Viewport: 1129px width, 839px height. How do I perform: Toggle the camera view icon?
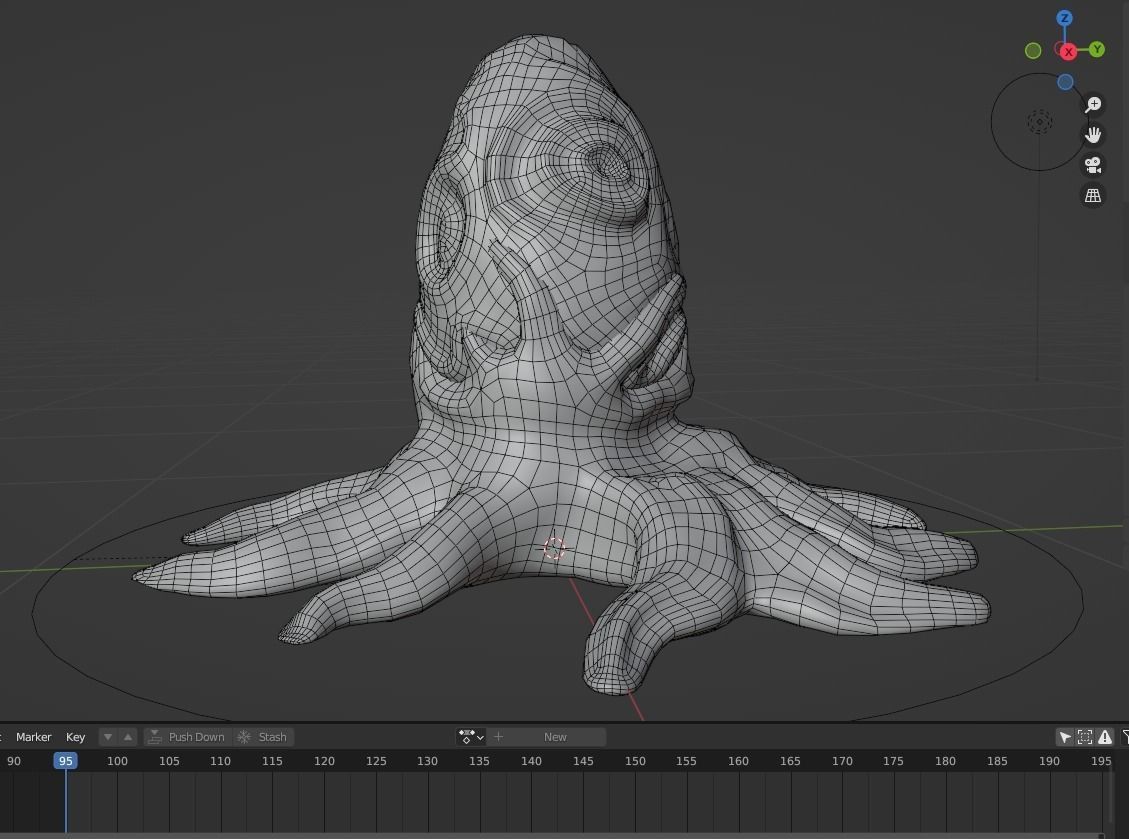coord(1093,165)
